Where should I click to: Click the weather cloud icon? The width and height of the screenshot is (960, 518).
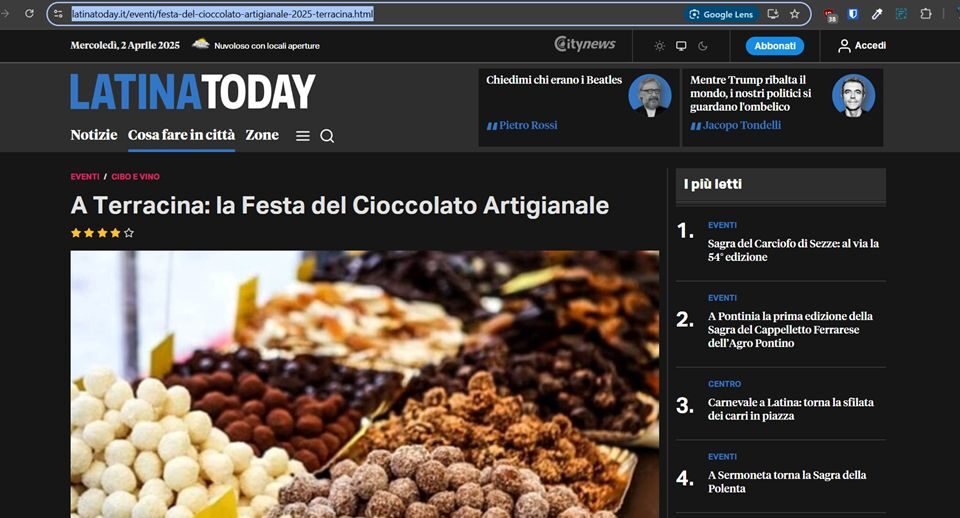point(200,44)
